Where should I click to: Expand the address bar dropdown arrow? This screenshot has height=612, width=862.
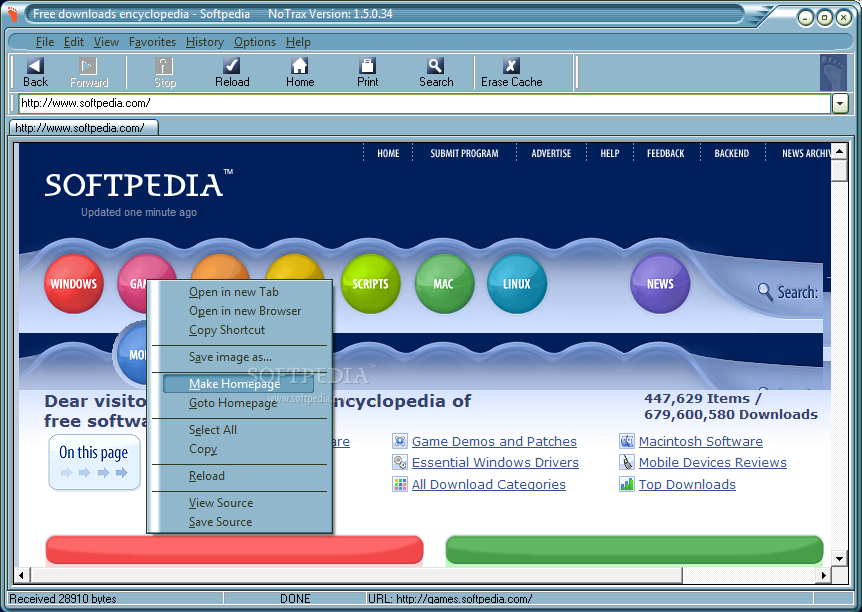840,103
